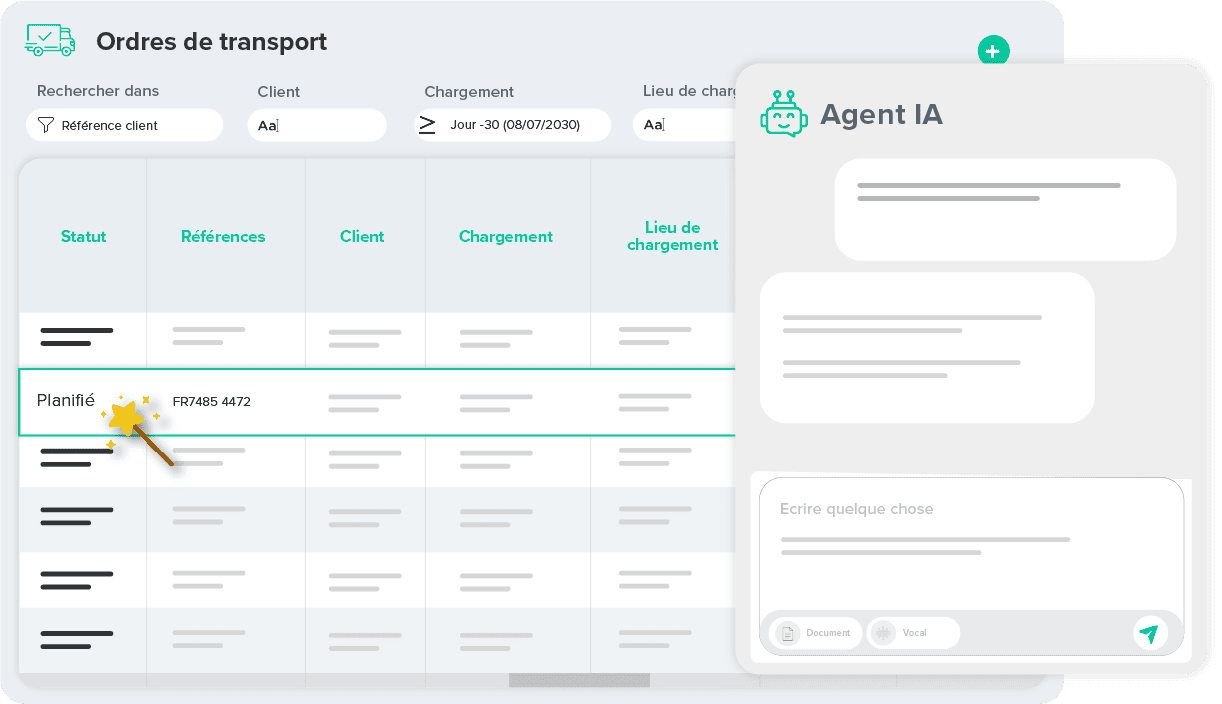
Task: Click the funnel filter icon in Référence client field
Action: pyautogui.click(x=47, y=124)
